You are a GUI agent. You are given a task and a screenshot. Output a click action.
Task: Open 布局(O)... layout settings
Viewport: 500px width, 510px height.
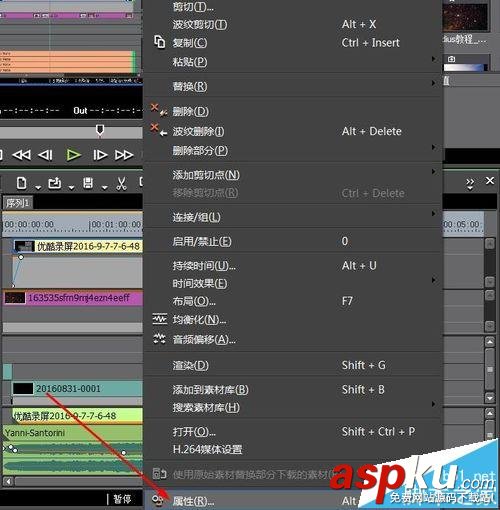[293, 301]
